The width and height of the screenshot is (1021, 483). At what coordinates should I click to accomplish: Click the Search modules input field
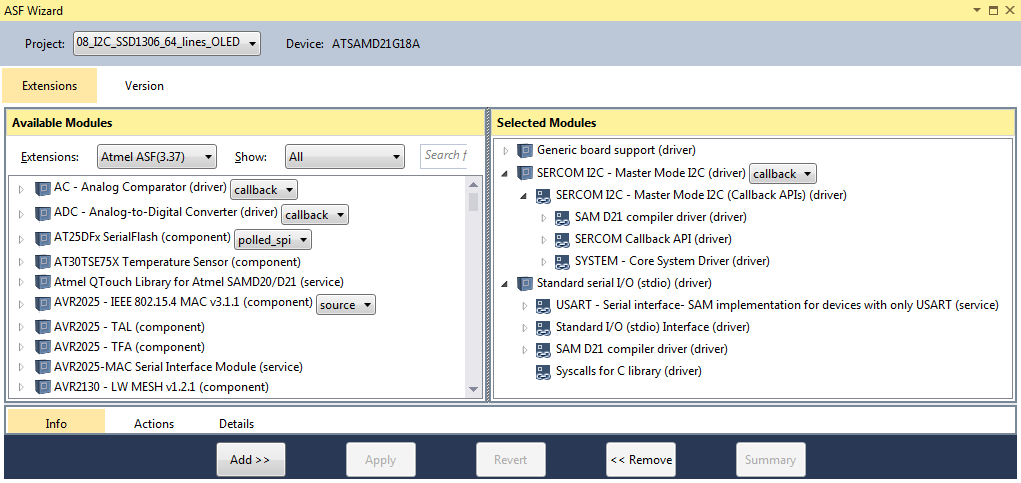(x=445, y=156)
